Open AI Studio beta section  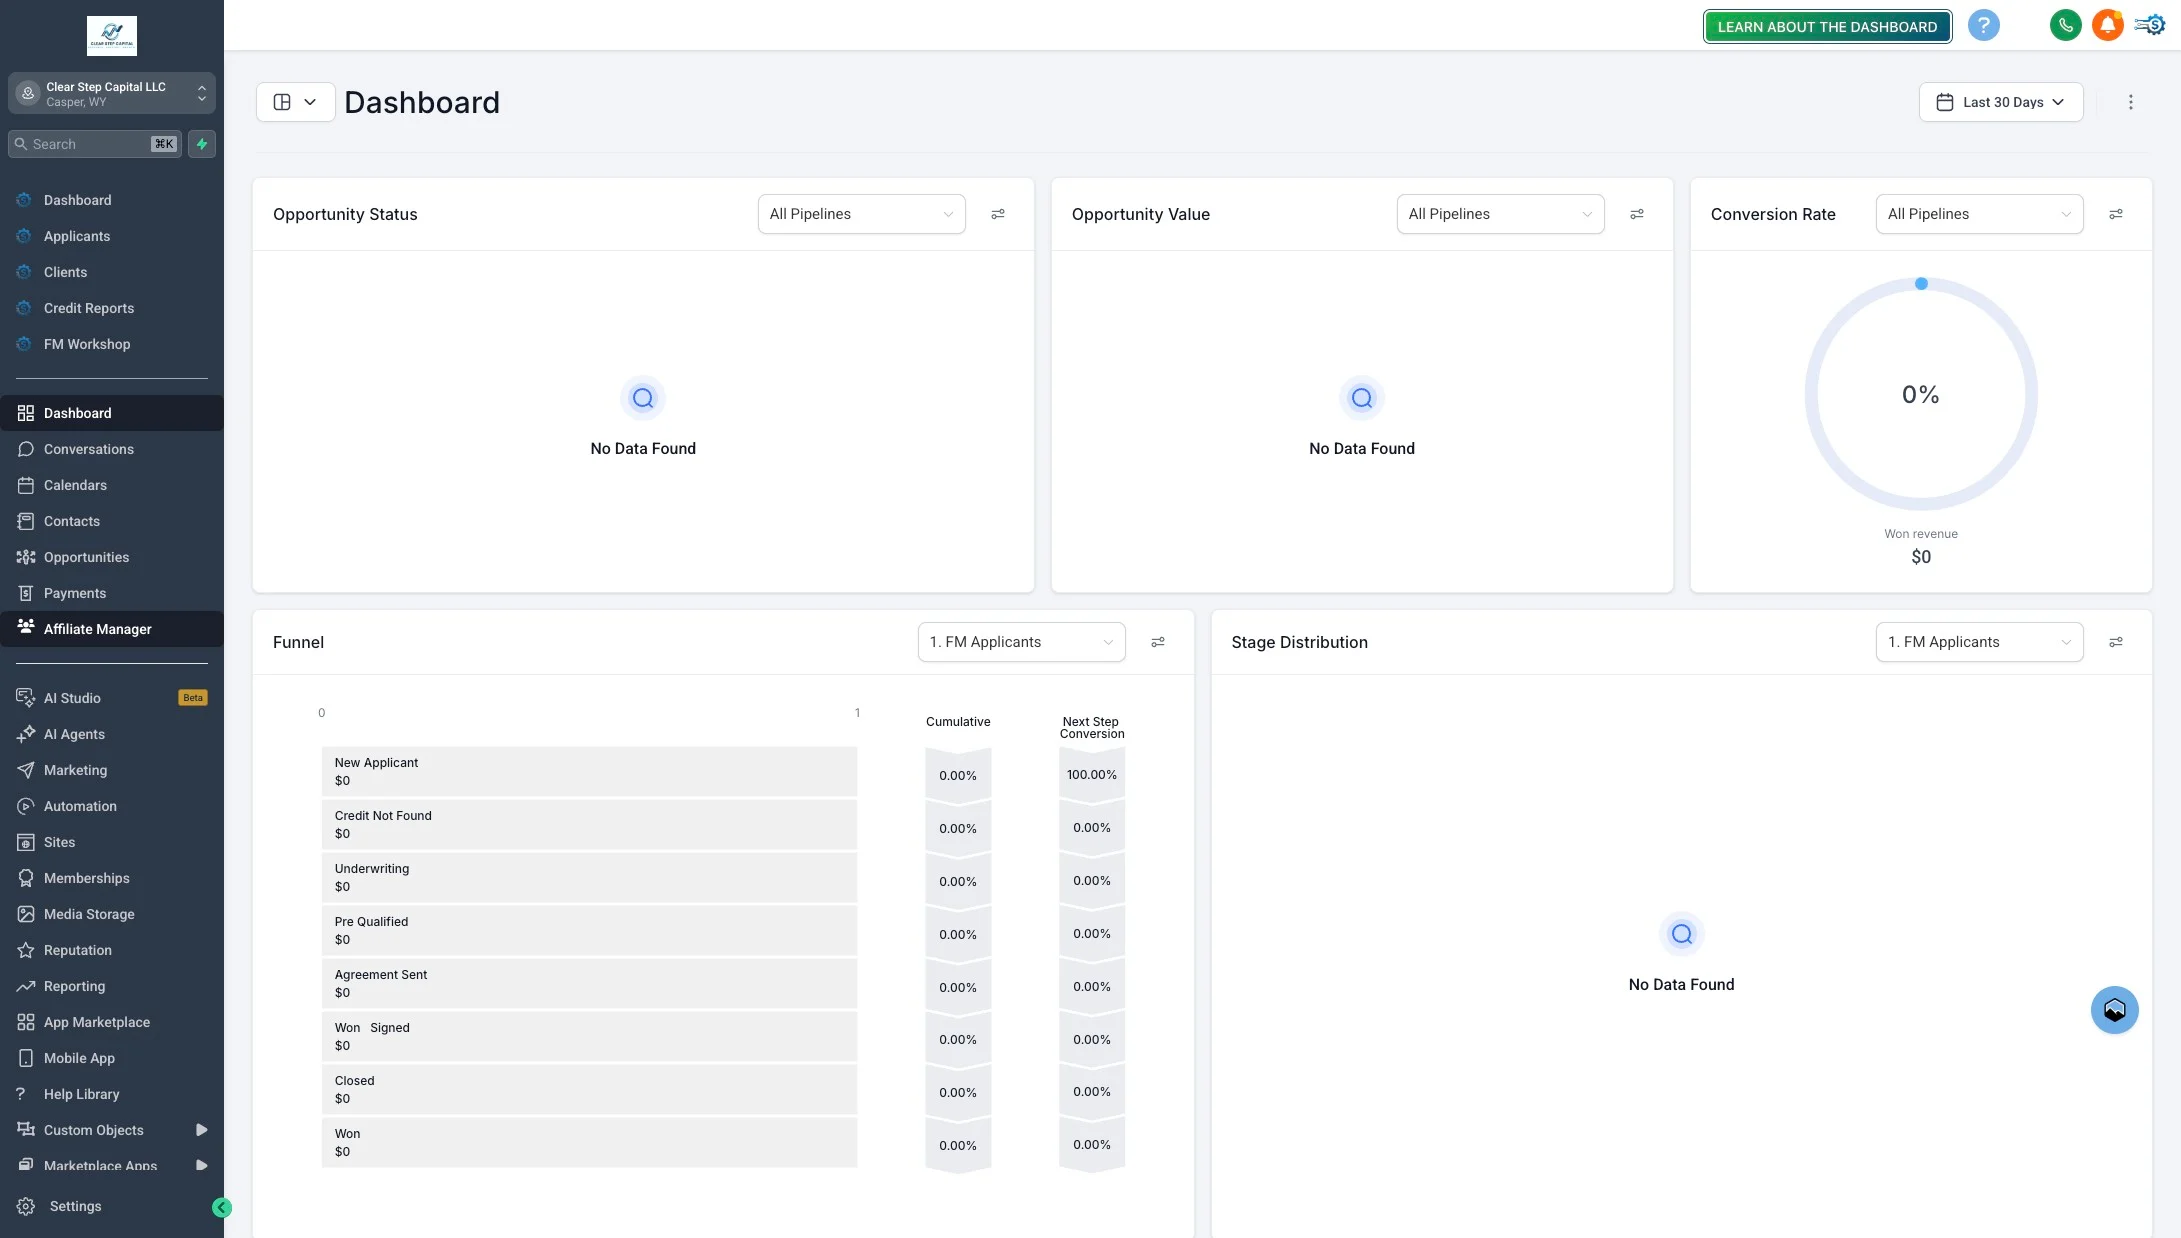pyautogui.click(x=112, y=698)
